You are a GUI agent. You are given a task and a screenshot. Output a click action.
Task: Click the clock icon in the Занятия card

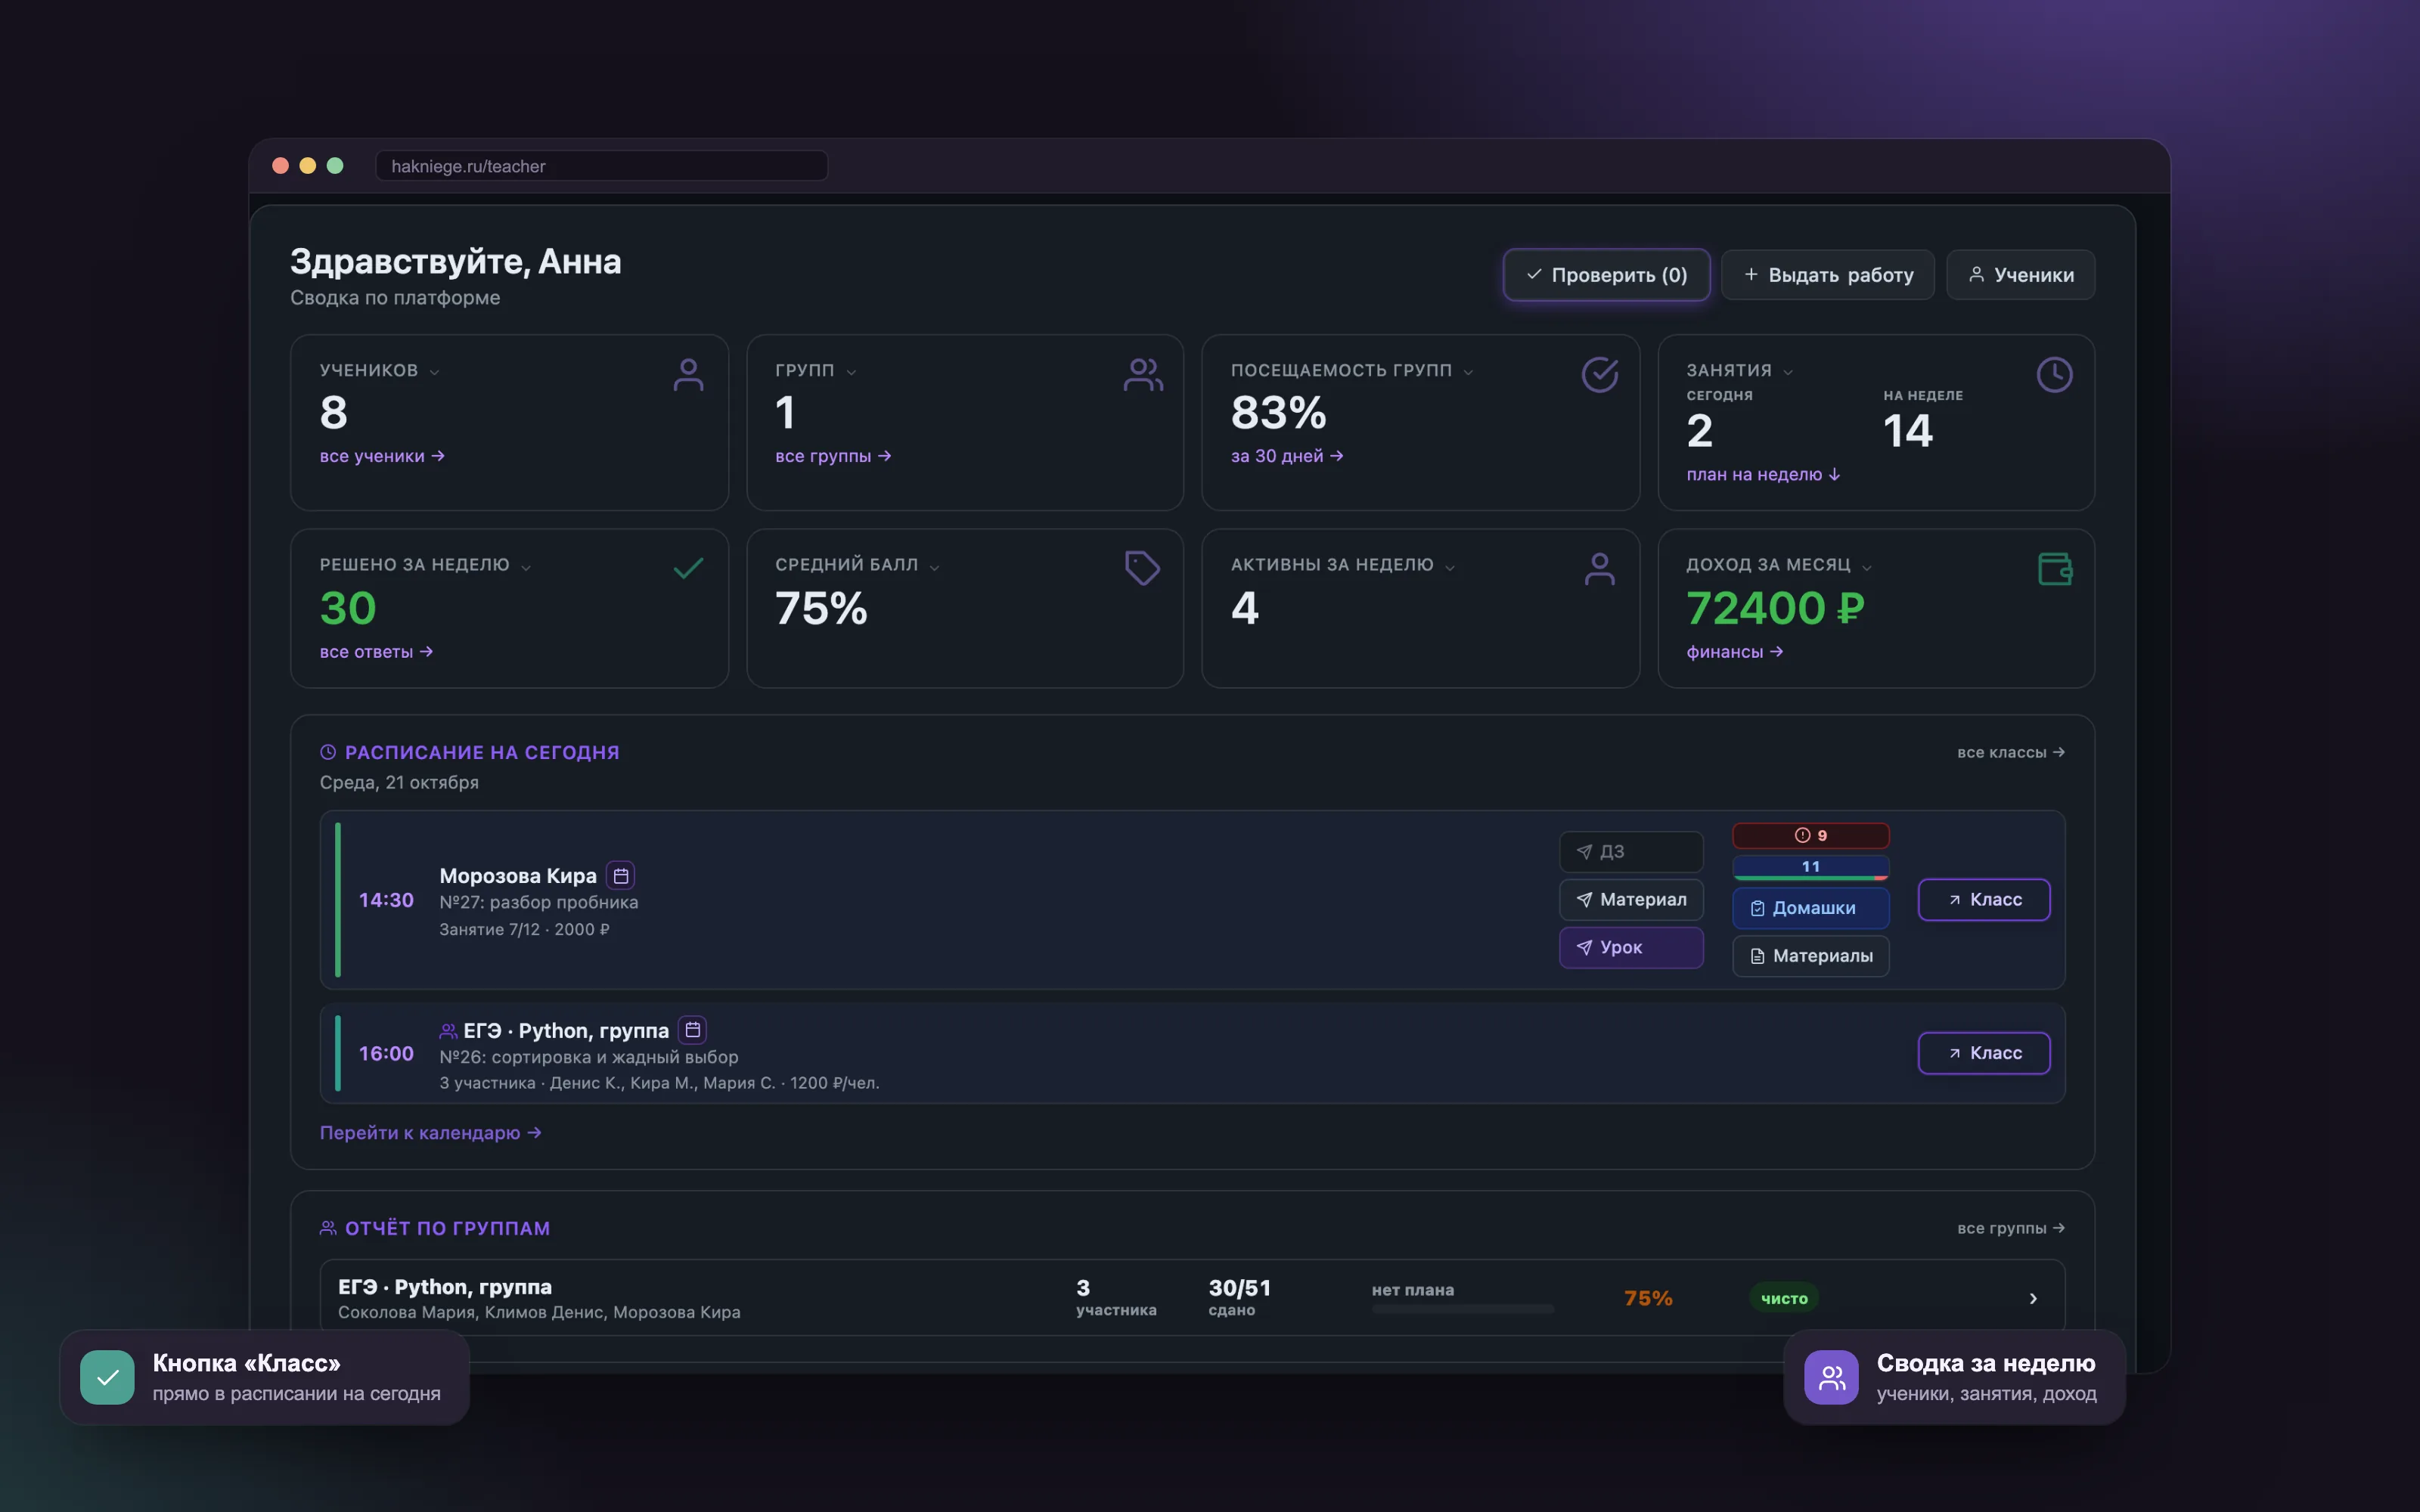point(2055,375)
